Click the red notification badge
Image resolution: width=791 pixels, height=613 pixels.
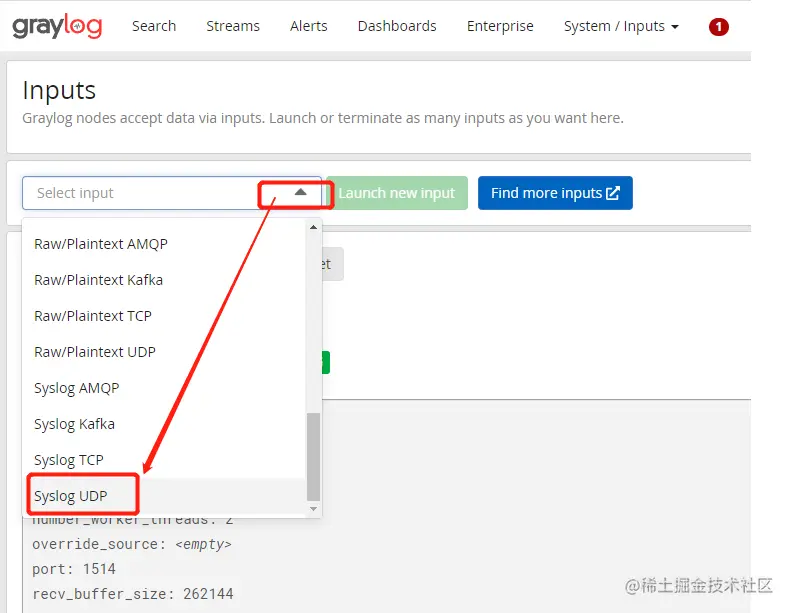click(718, 26)
